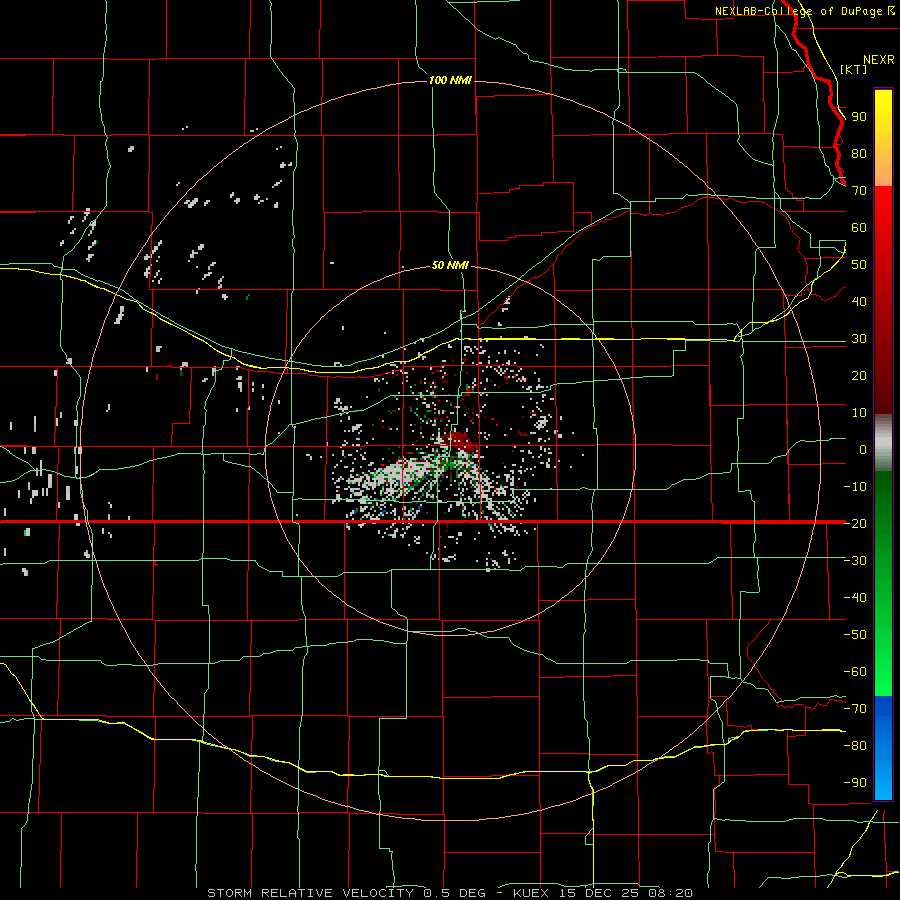Click the -70 value on the scale
Screen dimensions: 900x900
pos(855,708)
